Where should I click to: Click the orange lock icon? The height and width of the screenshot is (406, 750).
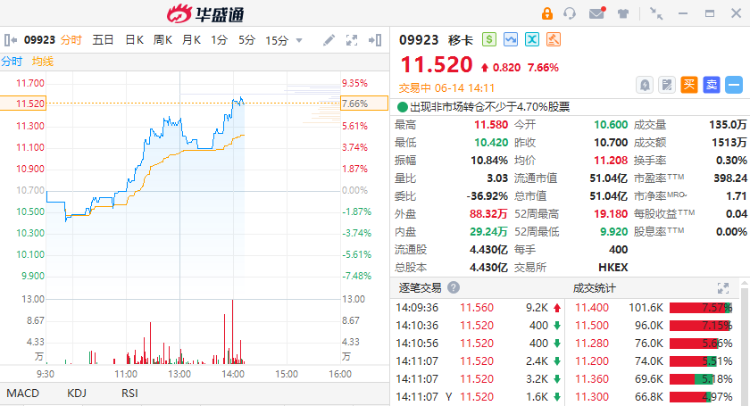click(547, 13)
